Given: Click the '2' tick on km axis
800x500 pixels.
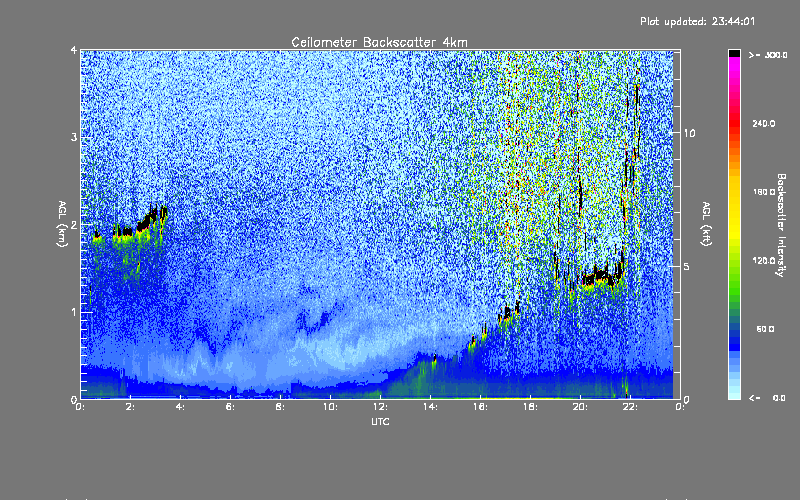Looking at the screenshot, I should [x=74, y=225].
